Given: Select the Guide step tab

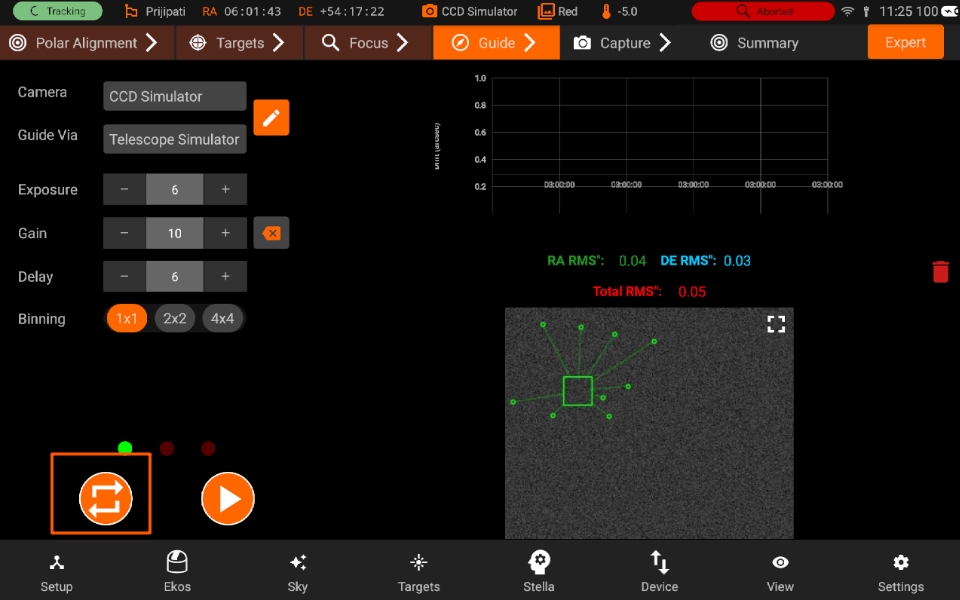Looking at the screenshot, I should [x=496, y=43].
